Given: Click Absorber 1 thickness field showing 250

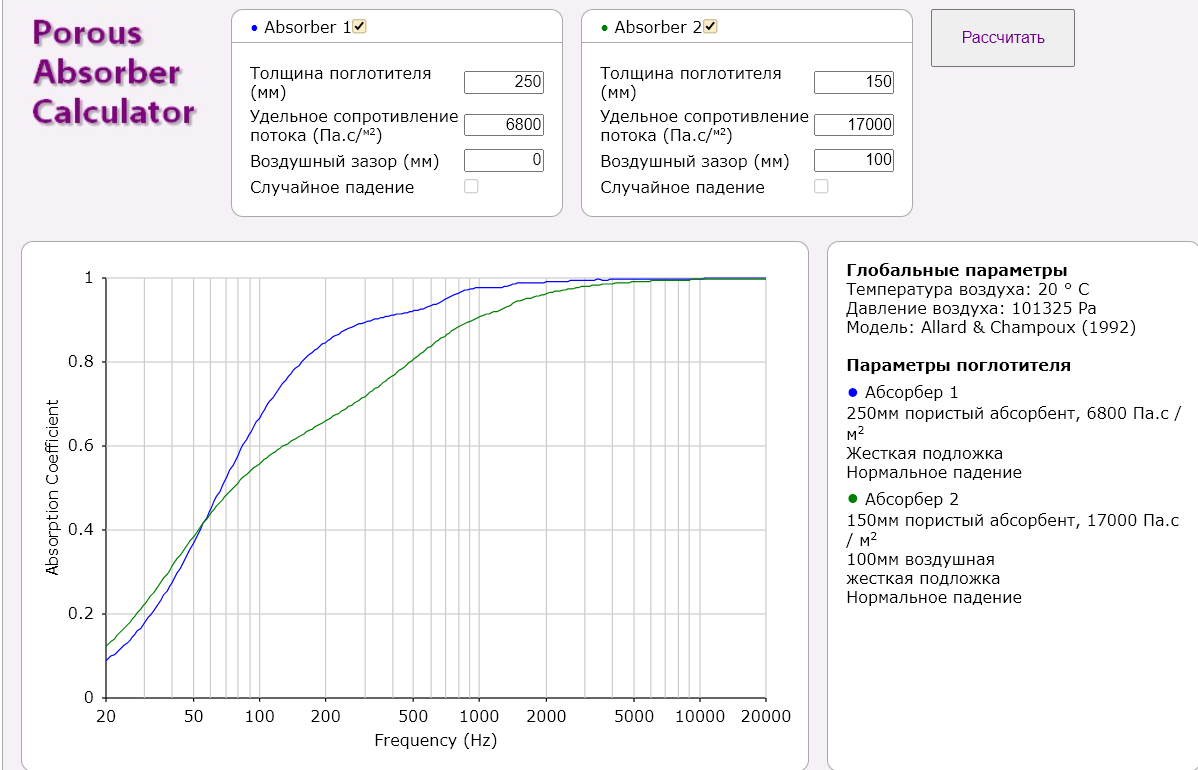Looking at the screenshot, I should point(504,82).
